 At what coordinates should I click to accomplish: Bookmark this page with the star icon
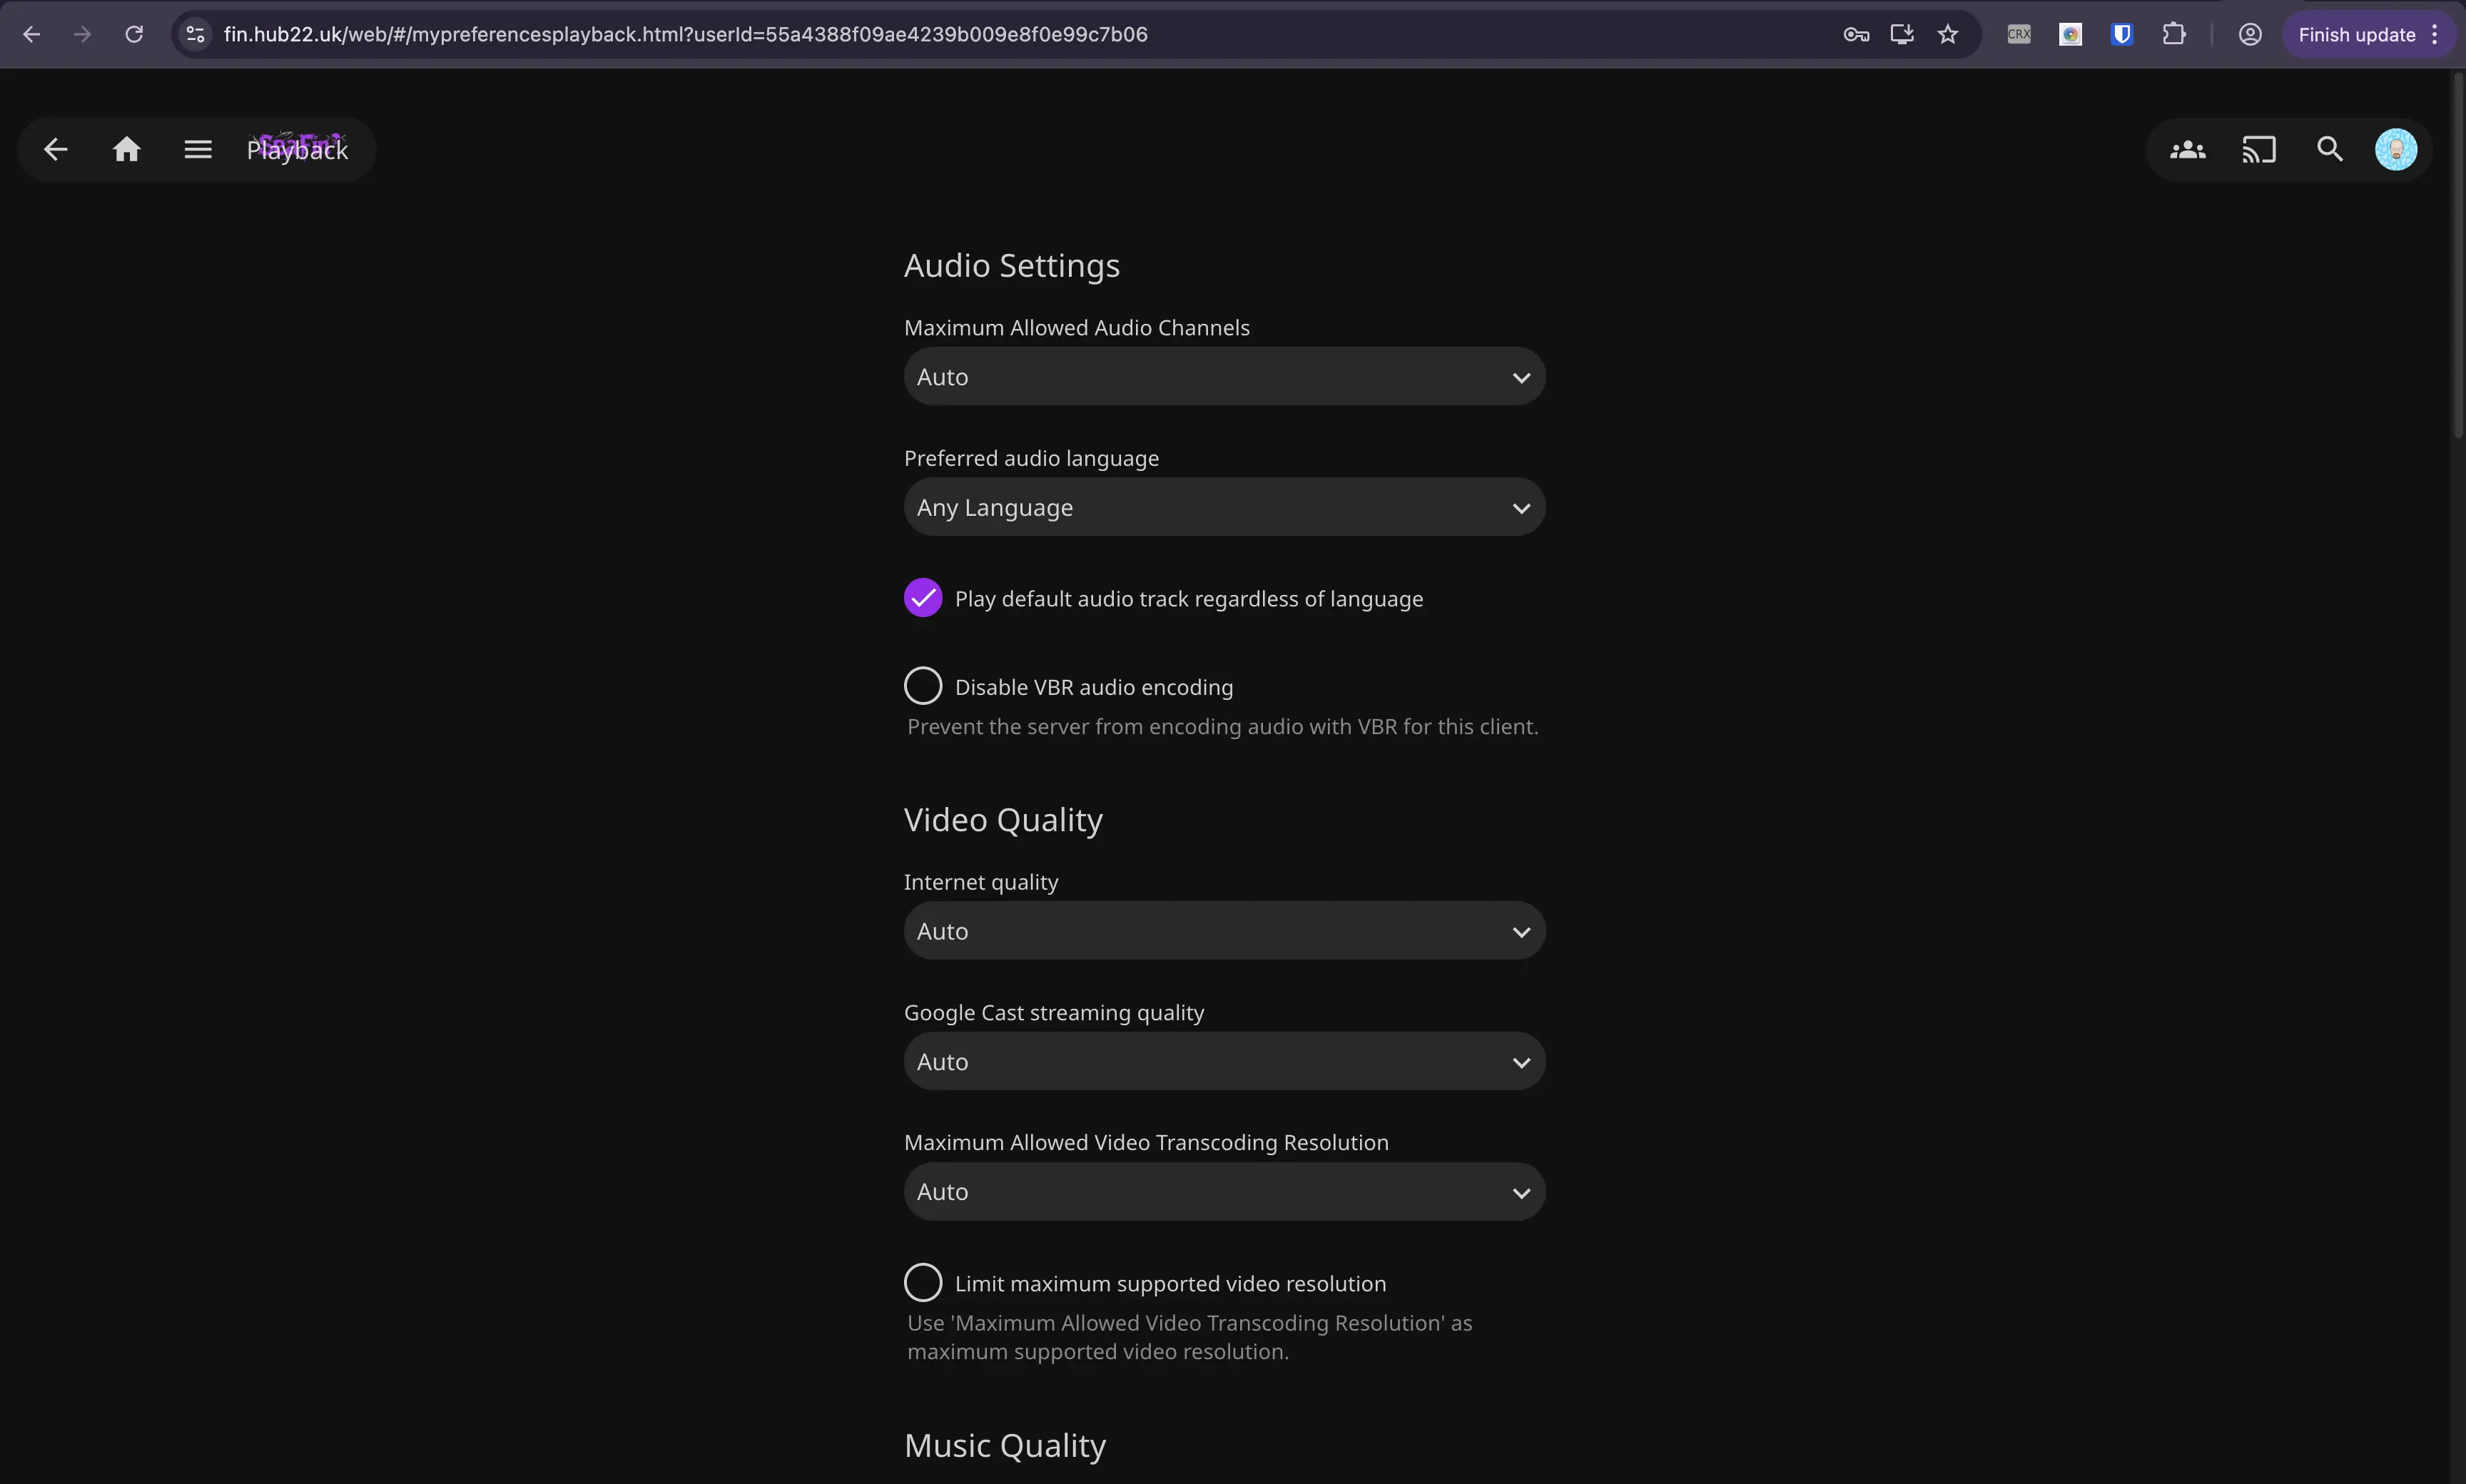tap(1947, 33)
